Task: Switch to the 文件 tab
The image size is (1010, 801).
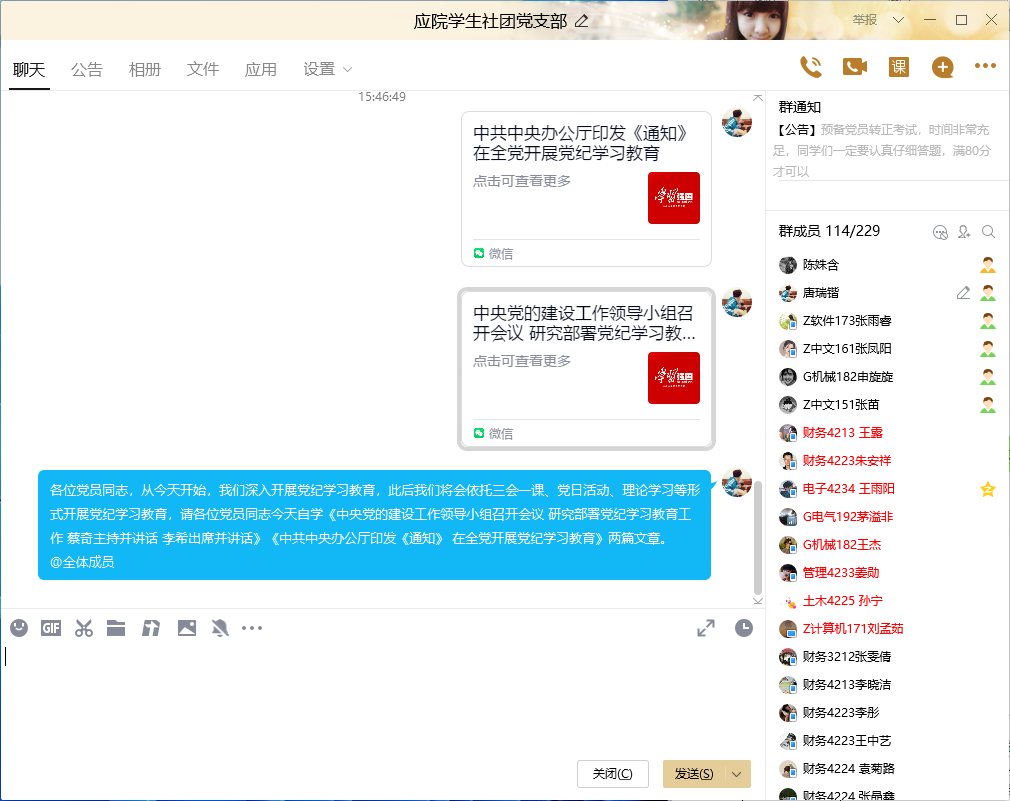Action: (203, 70)
